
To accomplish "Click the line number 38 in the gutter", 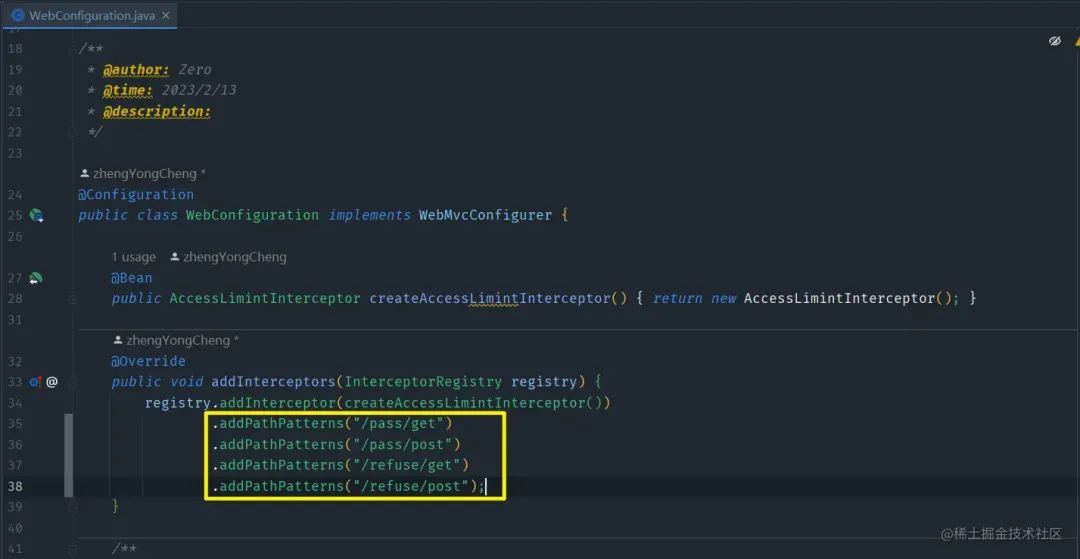I will coord(15,487).
